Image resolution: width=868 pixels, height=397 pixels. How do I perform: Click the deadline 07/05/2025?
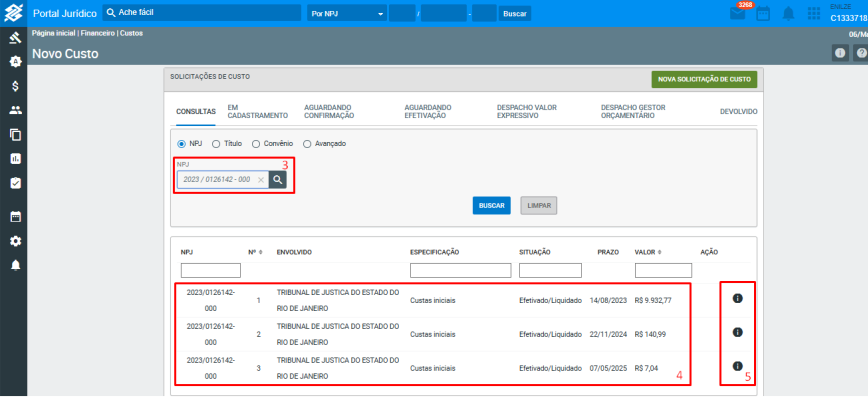(608, 368)
